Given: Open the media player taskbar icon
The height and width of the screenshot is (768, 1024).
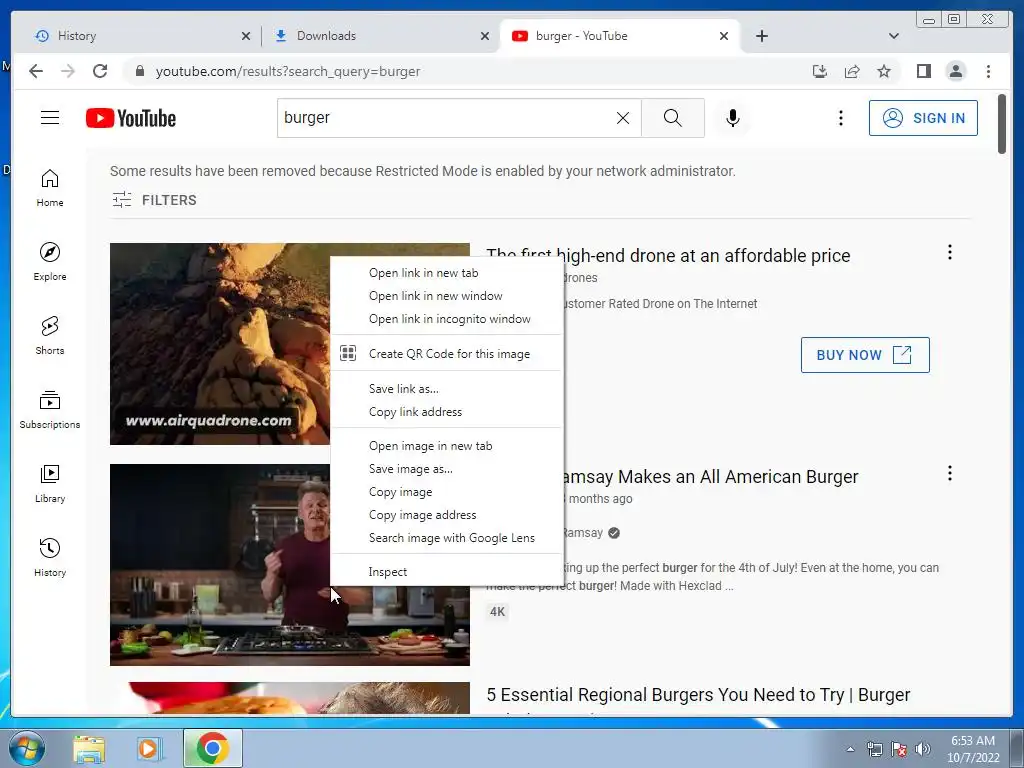Looking at the screenshot, I should point(148,748).
